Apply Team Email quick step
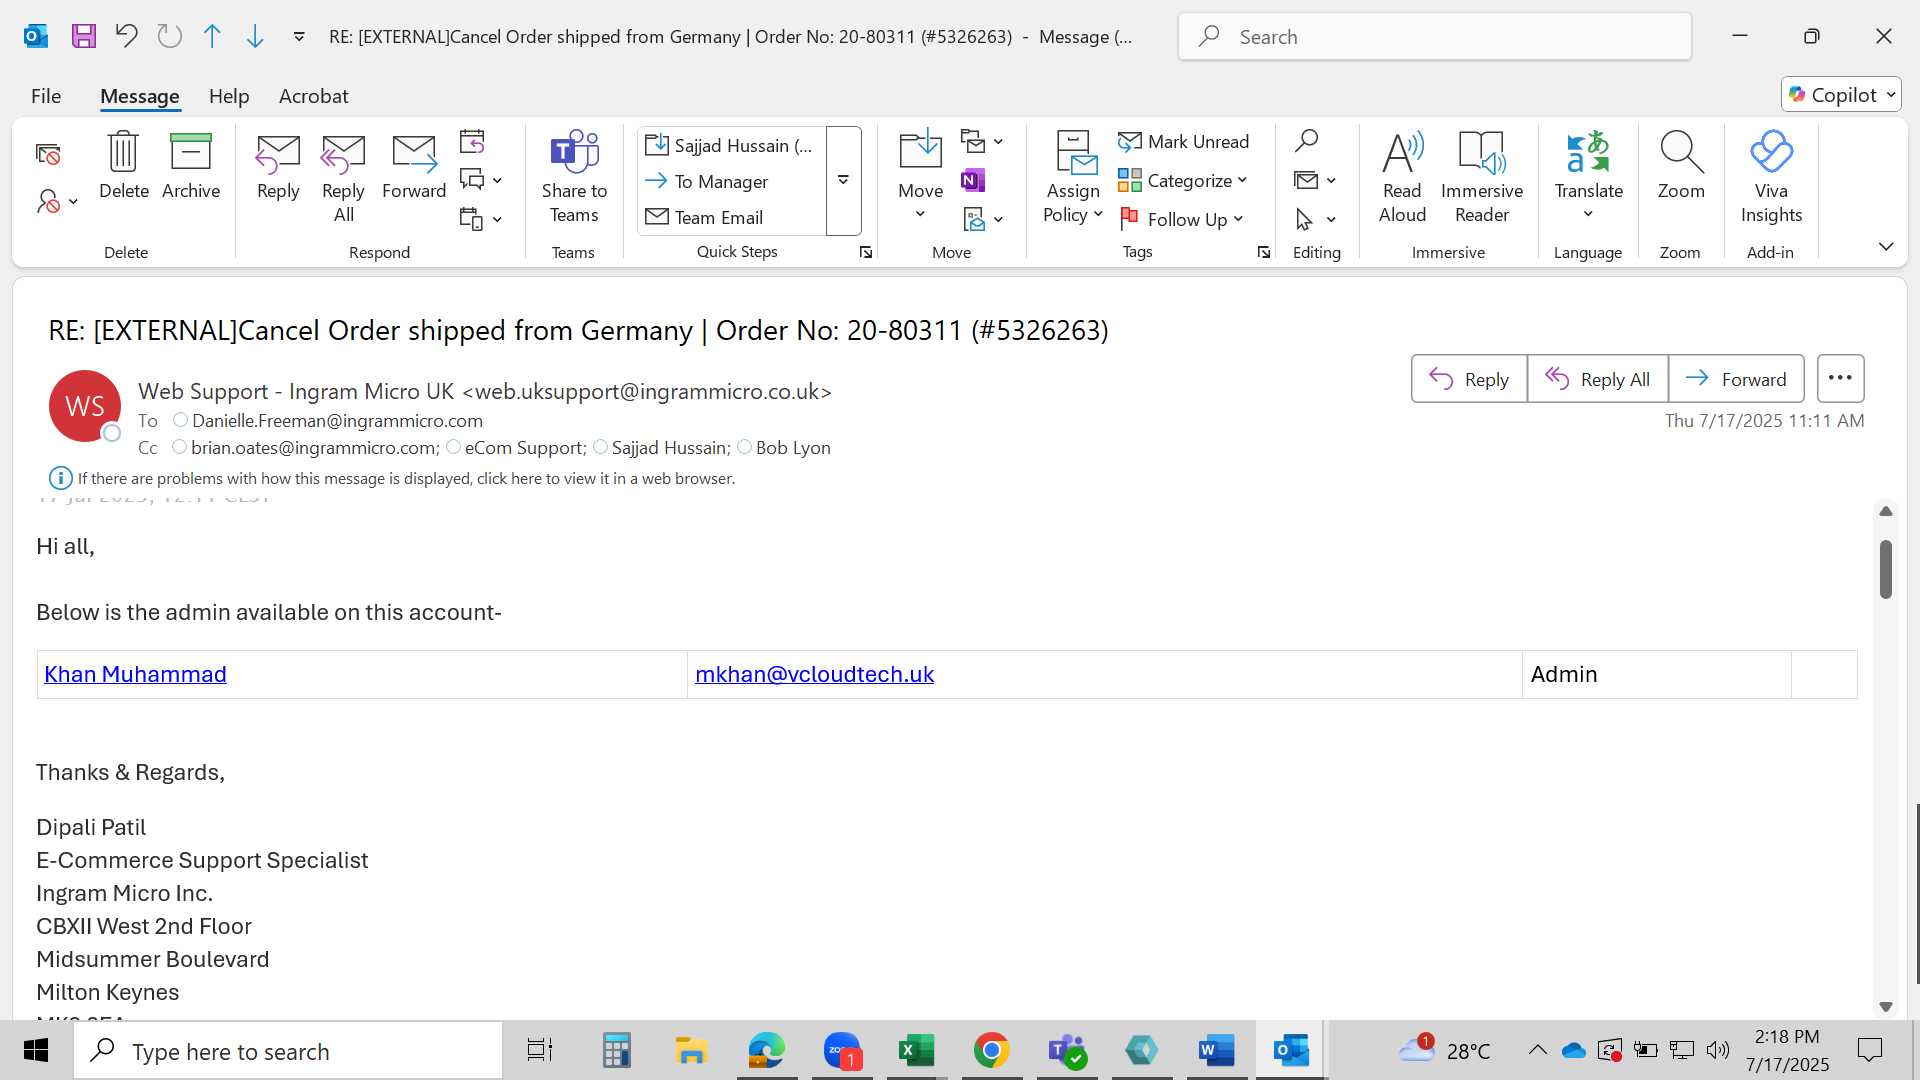Image resolution: width=1920 pixels, height=1080 pixels. (730, 218)
